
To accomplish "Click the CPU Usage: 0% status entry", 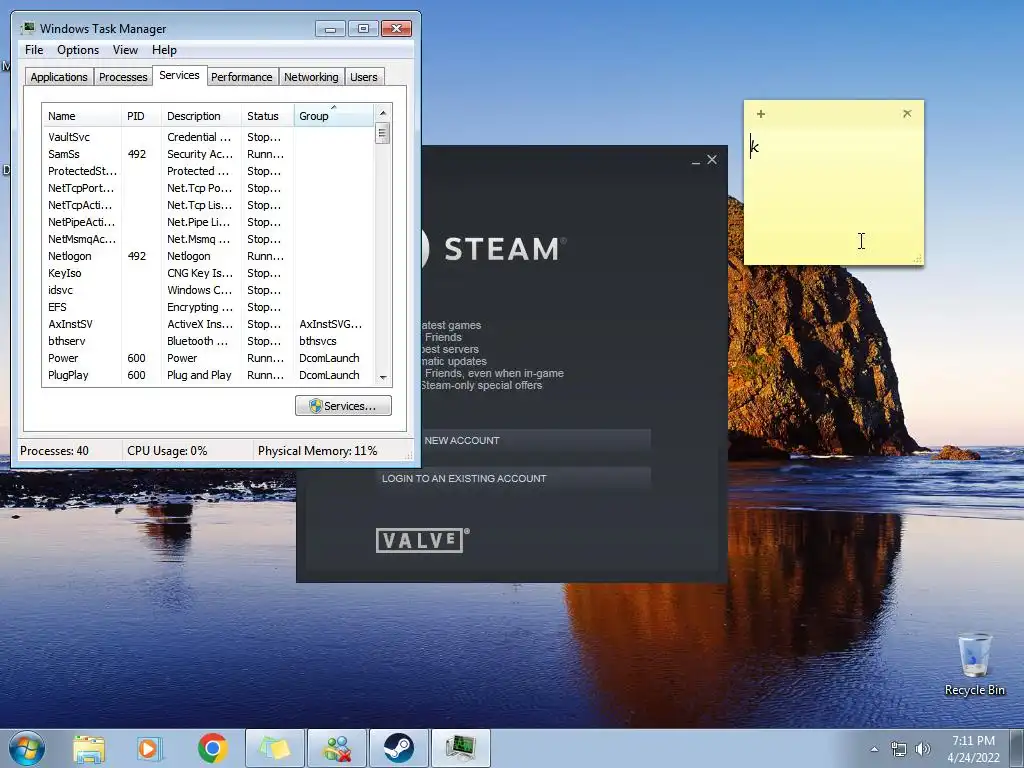I will point(167,451).
